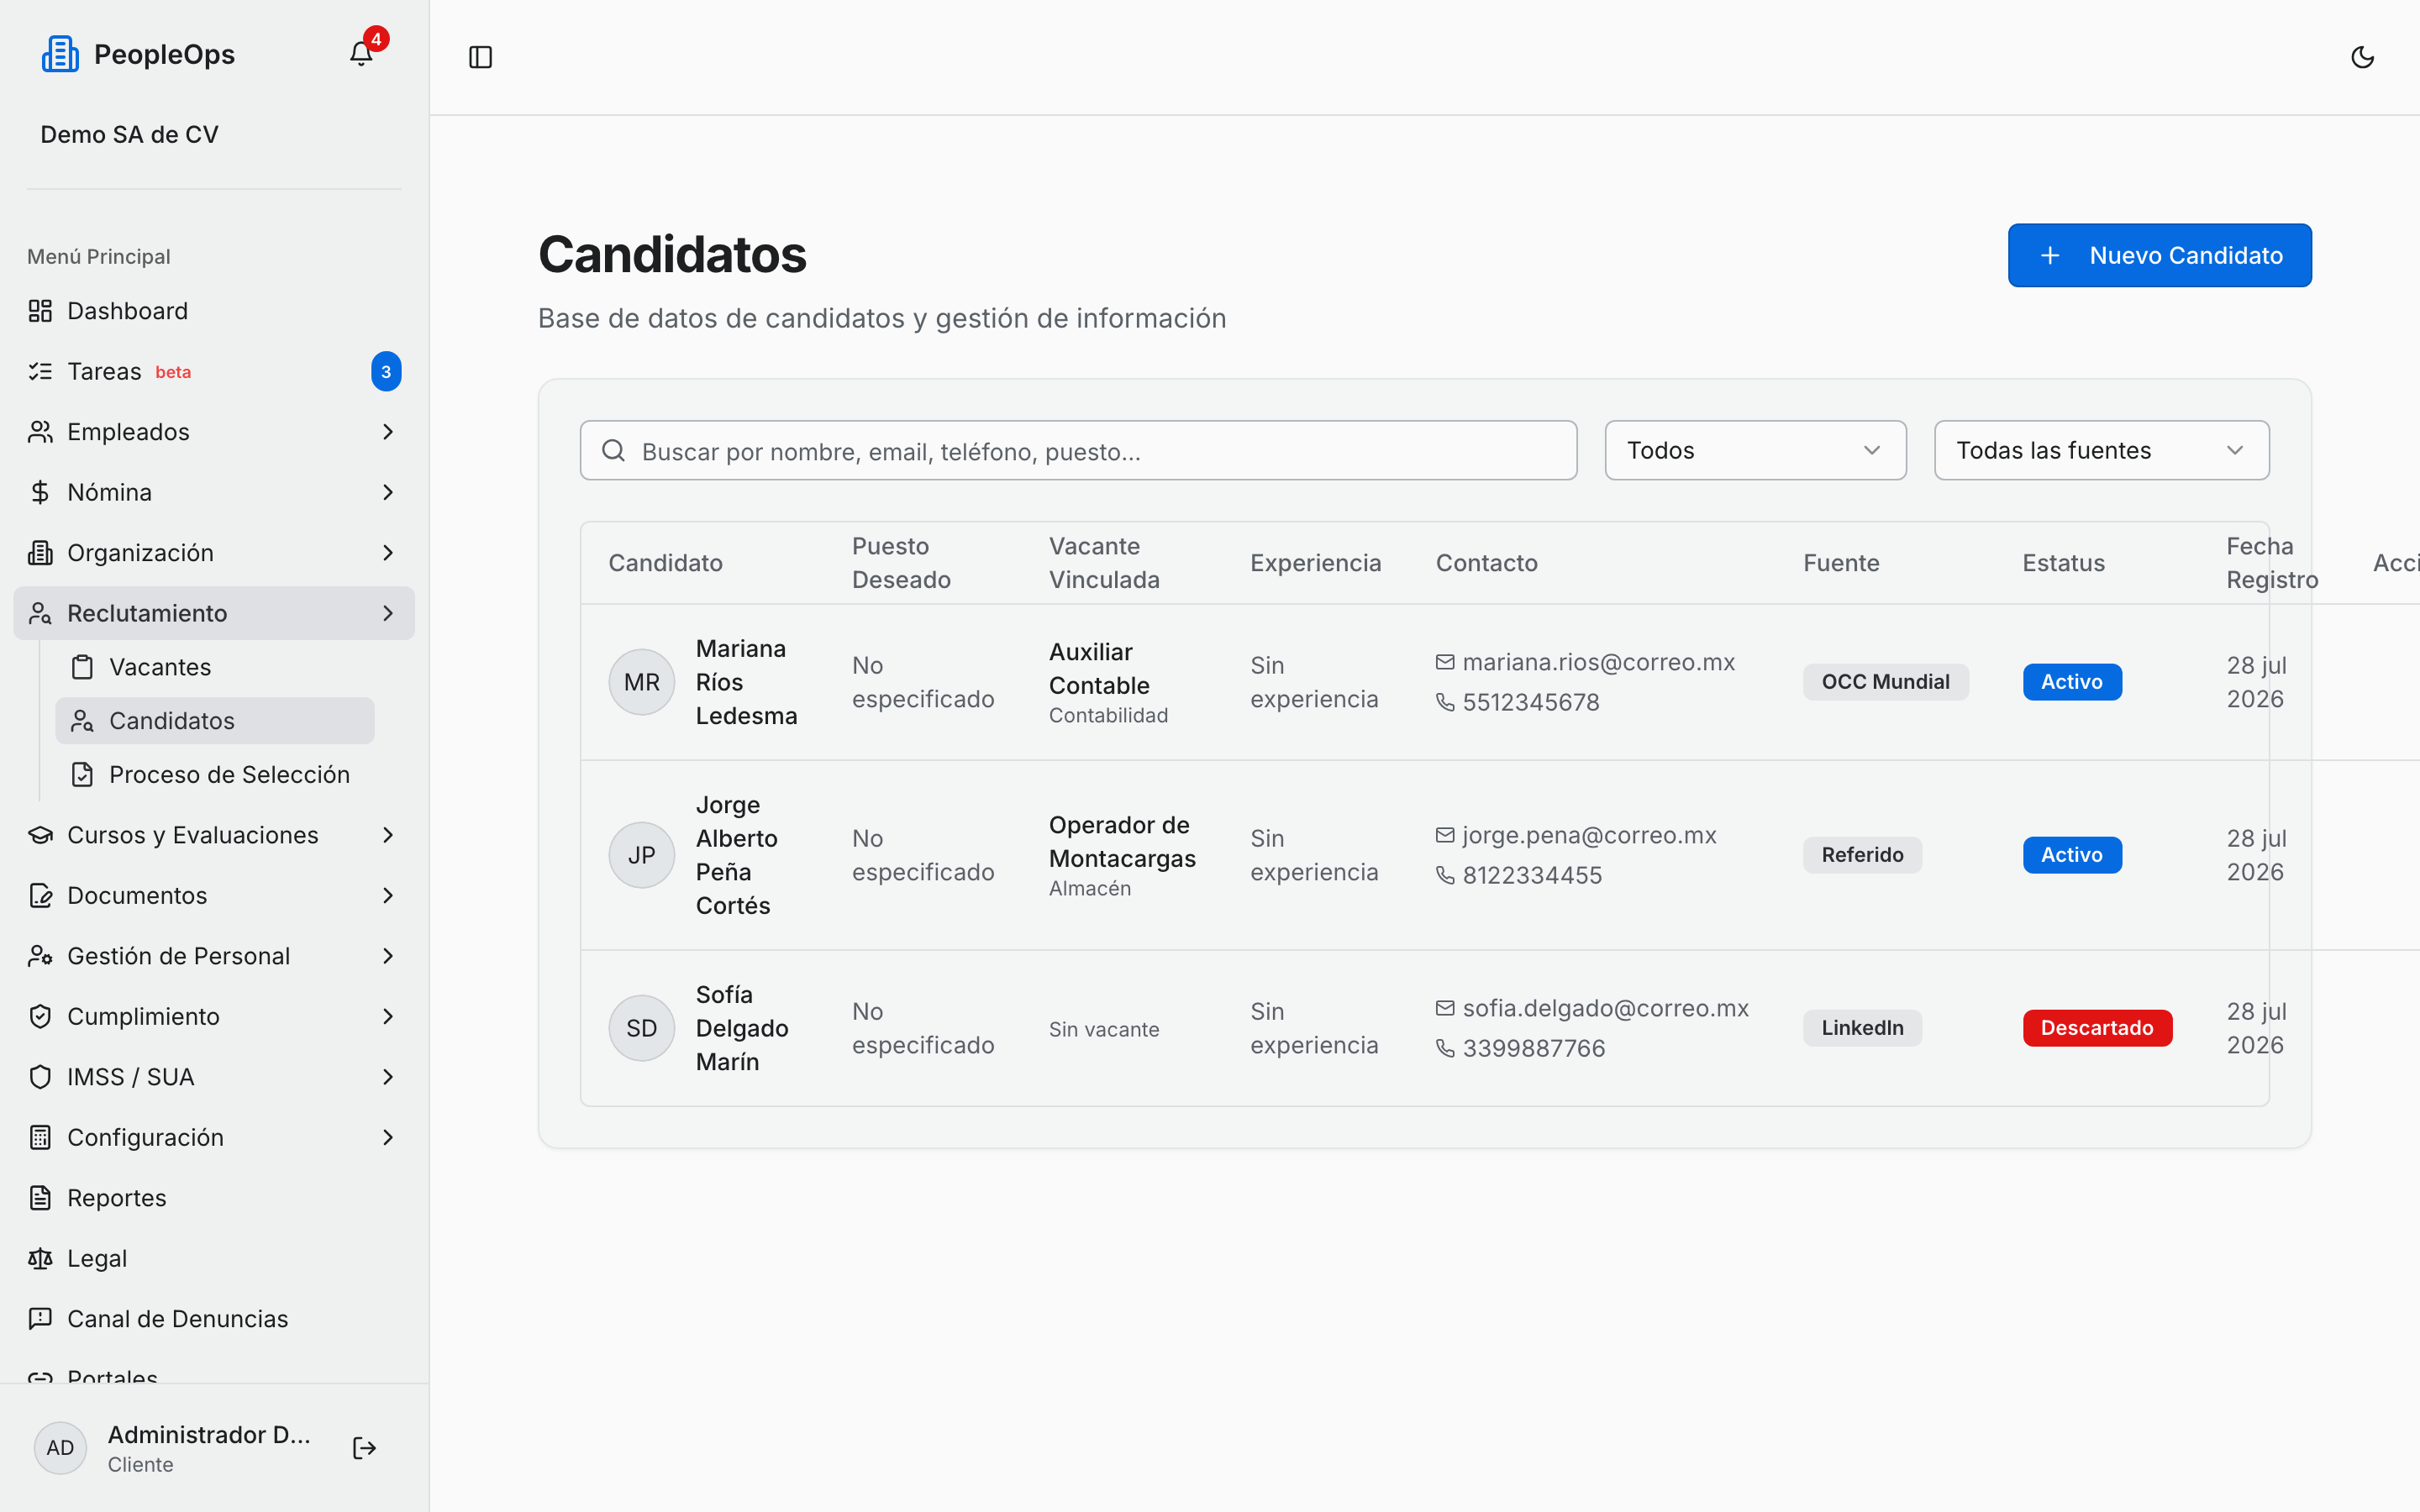This screenshot has height=1512, width=2420.
Task: Expand the Configuración menu chevron
Action: (388, 1138)
